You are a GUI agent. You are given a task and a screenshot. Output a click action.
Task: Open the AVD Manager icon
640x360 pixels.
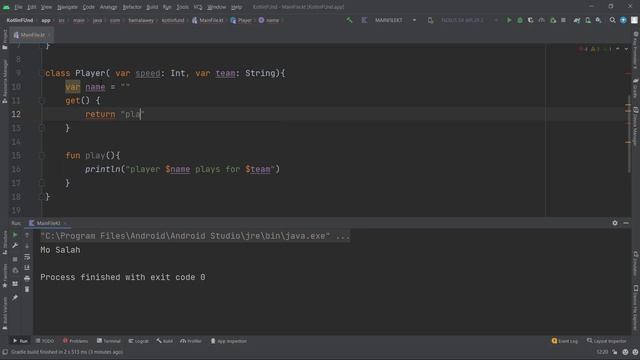(588, 20)
